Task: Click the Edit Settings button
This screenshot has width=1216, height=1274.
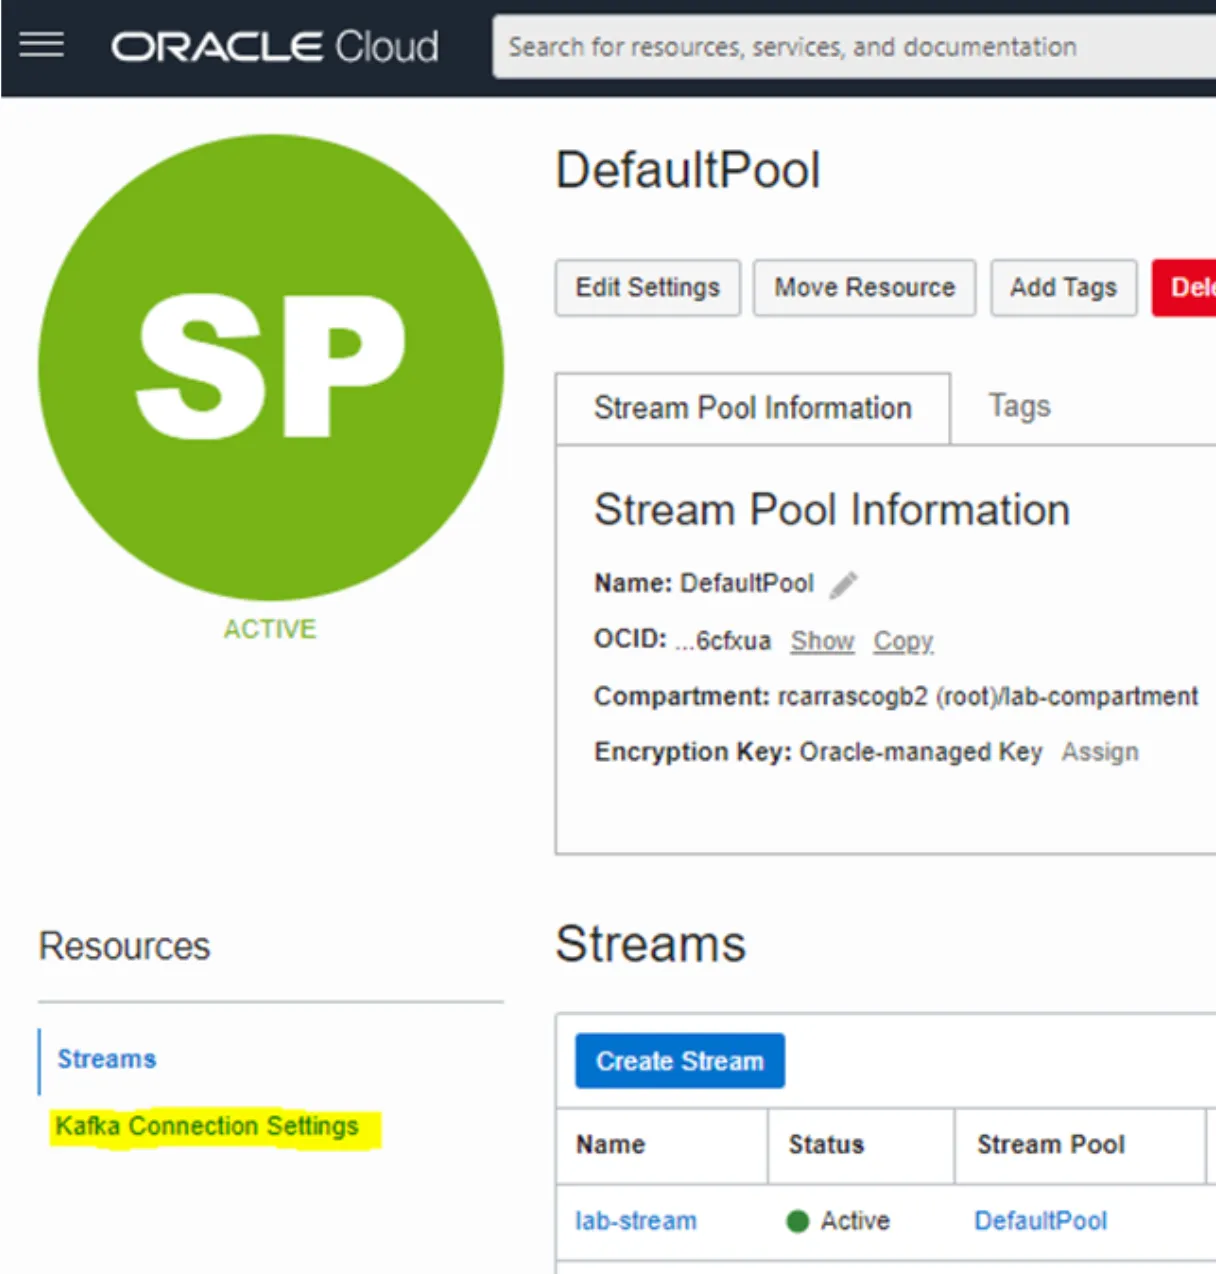Action: pos(648,288)
